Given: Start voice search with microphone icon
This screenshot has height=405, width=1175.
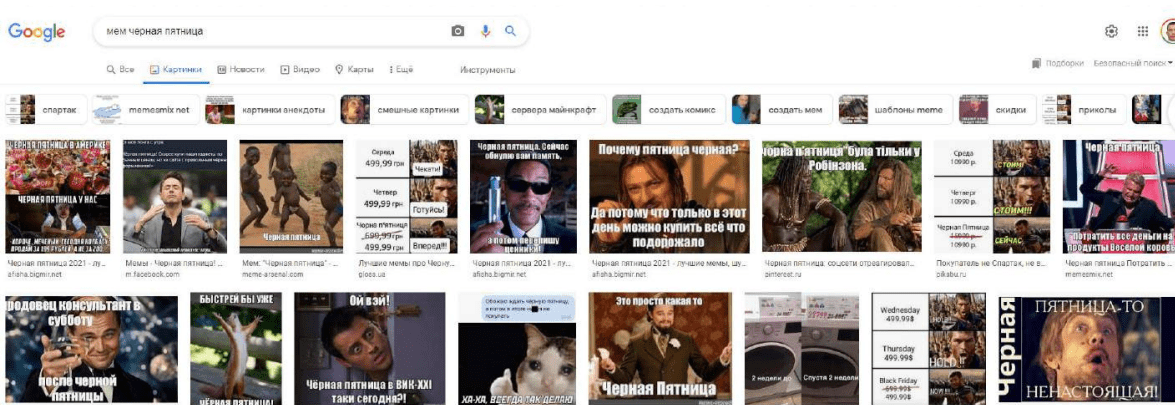Looking at the screenshot, I should 485,31.
